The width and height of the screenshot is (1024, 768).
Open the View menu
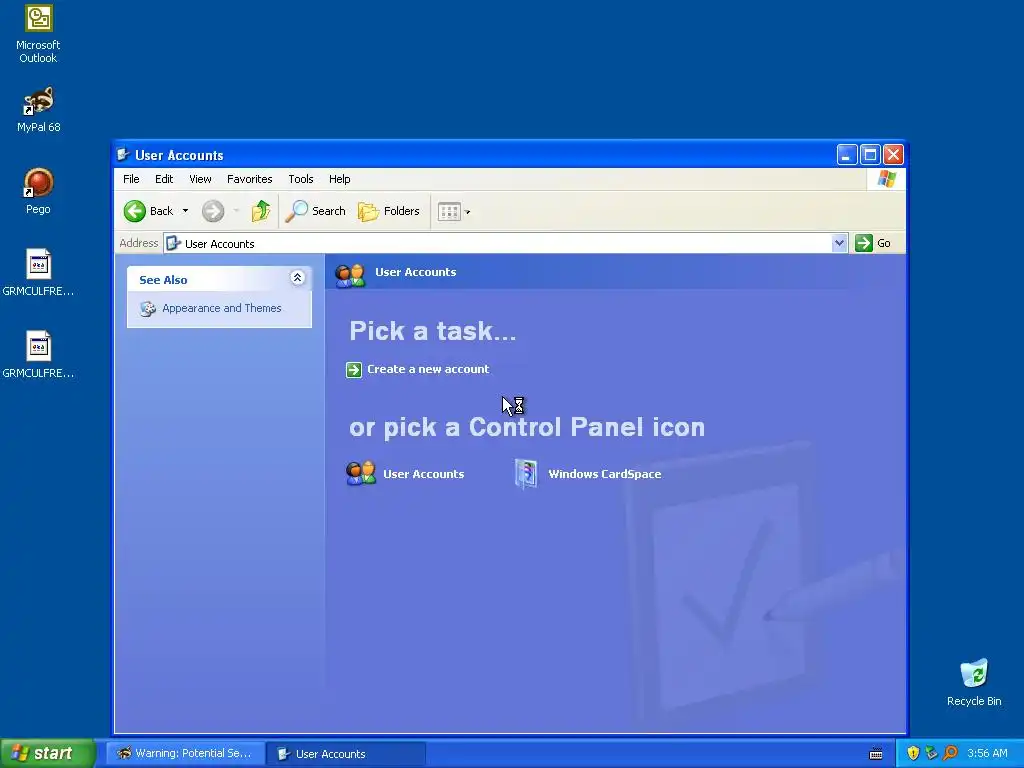coord(200,179)
